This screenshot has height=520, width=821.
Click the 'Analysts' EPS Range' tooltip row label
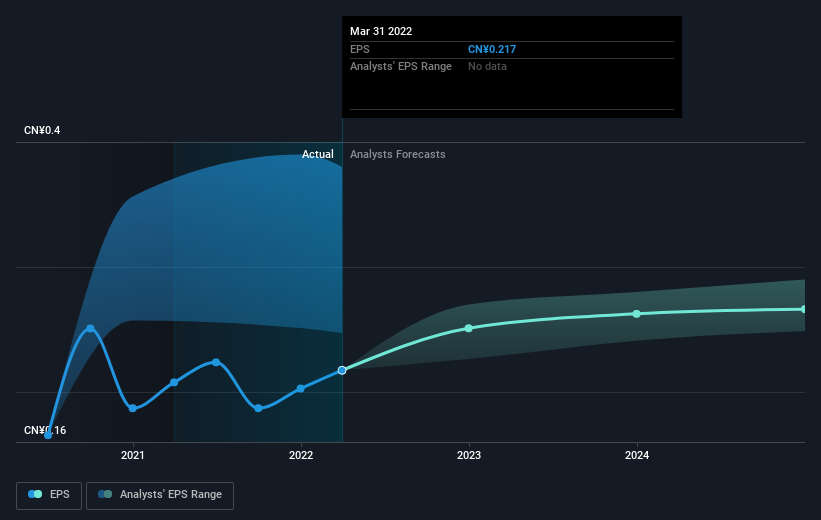point(401,67)
